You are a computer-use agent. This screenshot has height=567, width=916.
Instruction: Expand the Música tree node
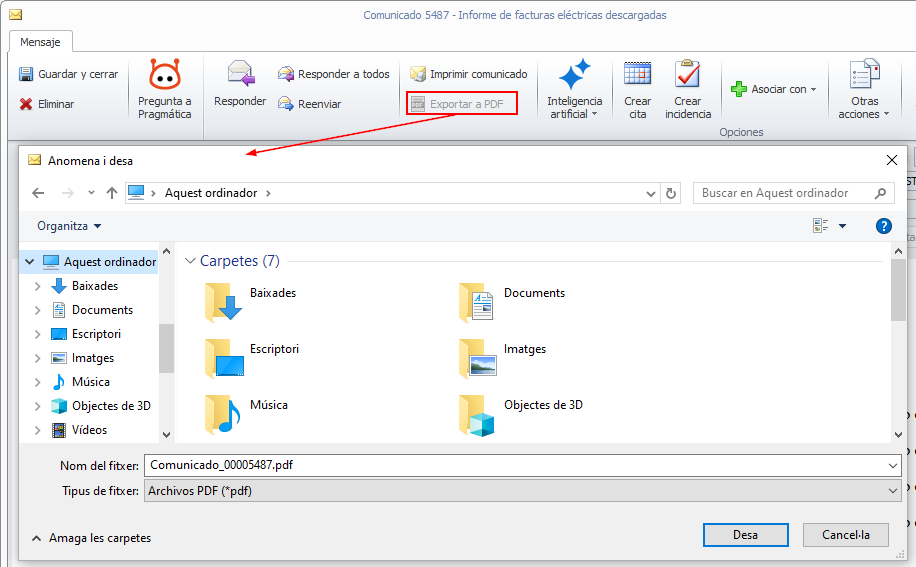click(x=37, y=382)
